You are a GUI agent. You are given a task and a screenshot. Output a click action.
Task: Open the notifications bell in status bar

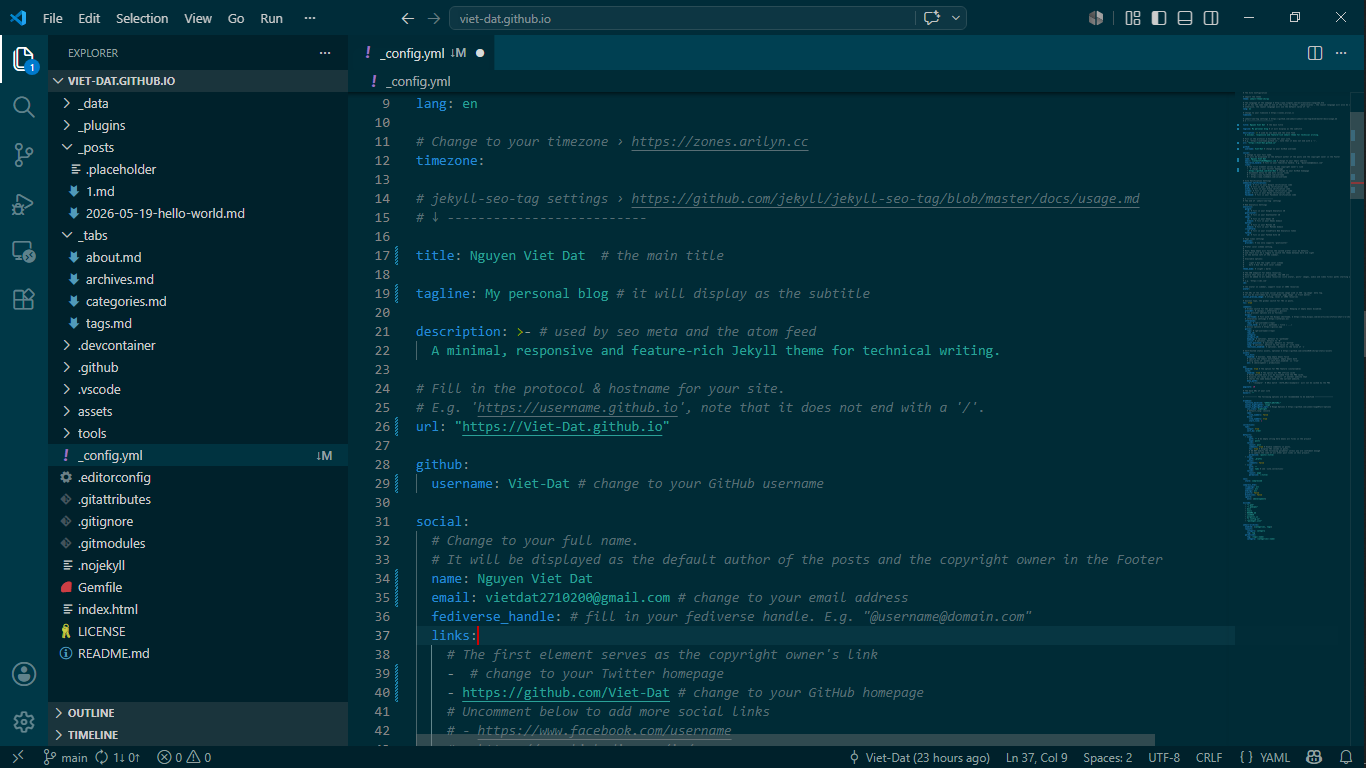1344,758
